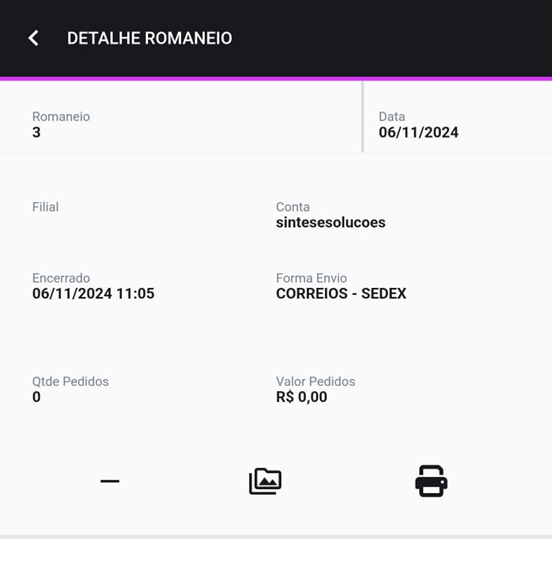Image resolution: width=552 pixels, height=562 pixels.
Task: Print the romaneio with printer icon
Action: [431, 481]
